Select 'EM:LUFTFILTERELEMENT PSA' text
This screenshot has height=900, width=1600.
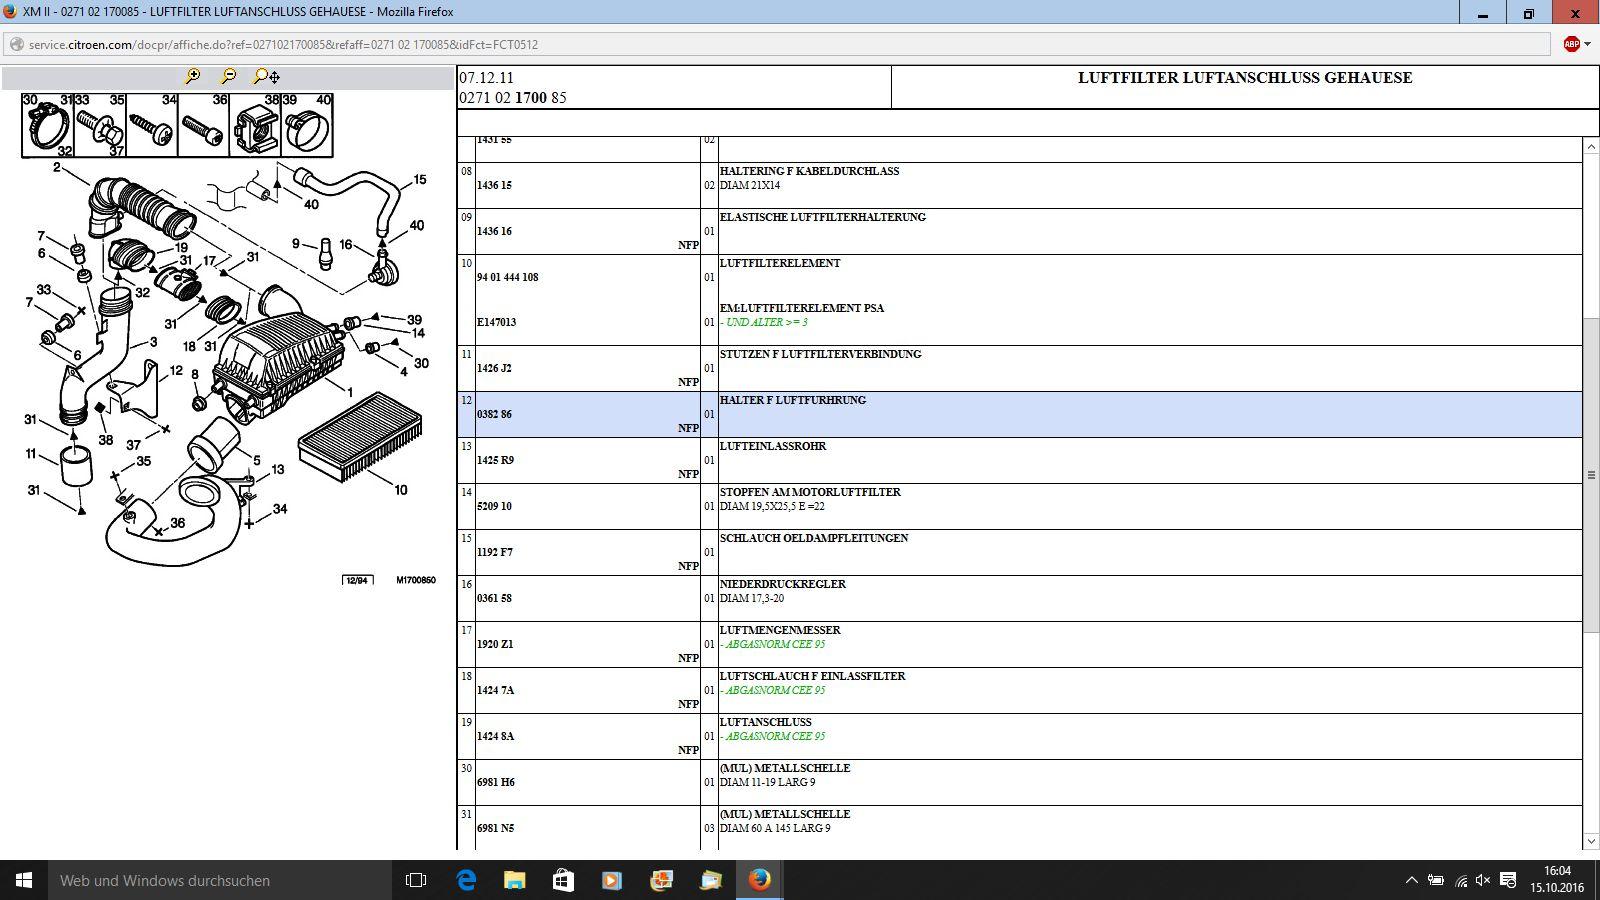coord(801,308)
